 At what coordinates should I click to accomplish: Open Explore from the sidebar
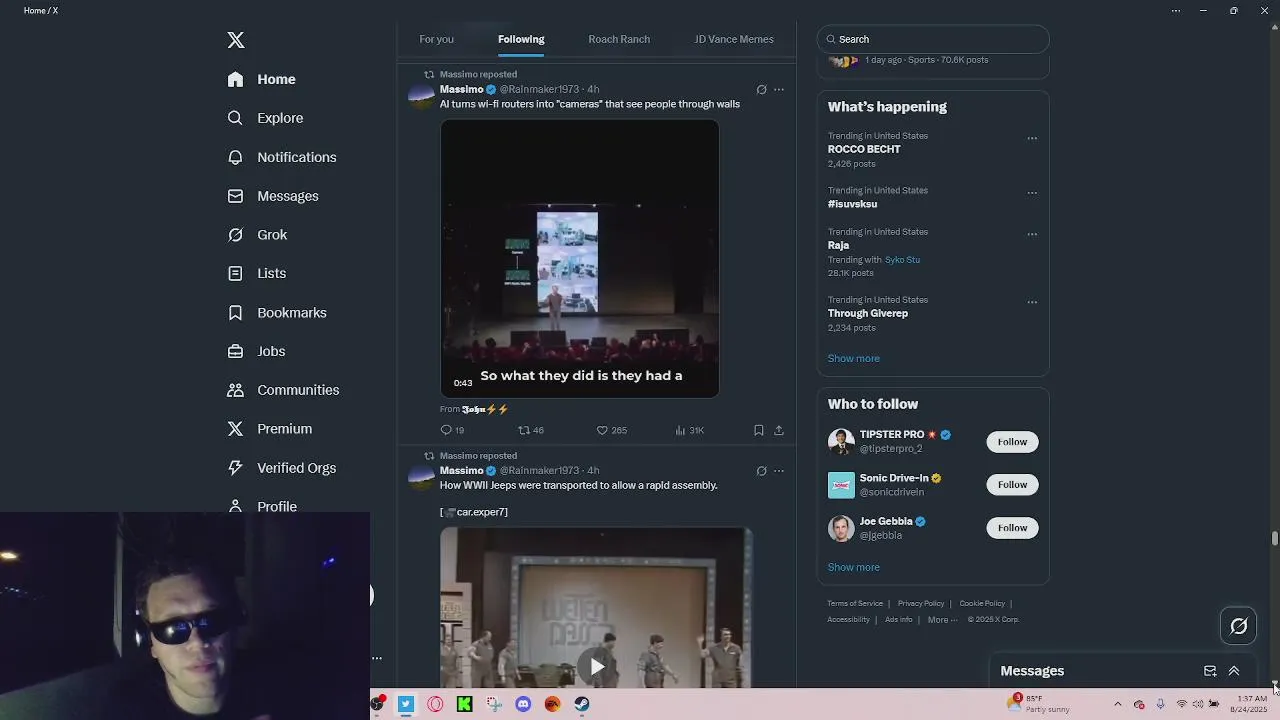[265, 118]
